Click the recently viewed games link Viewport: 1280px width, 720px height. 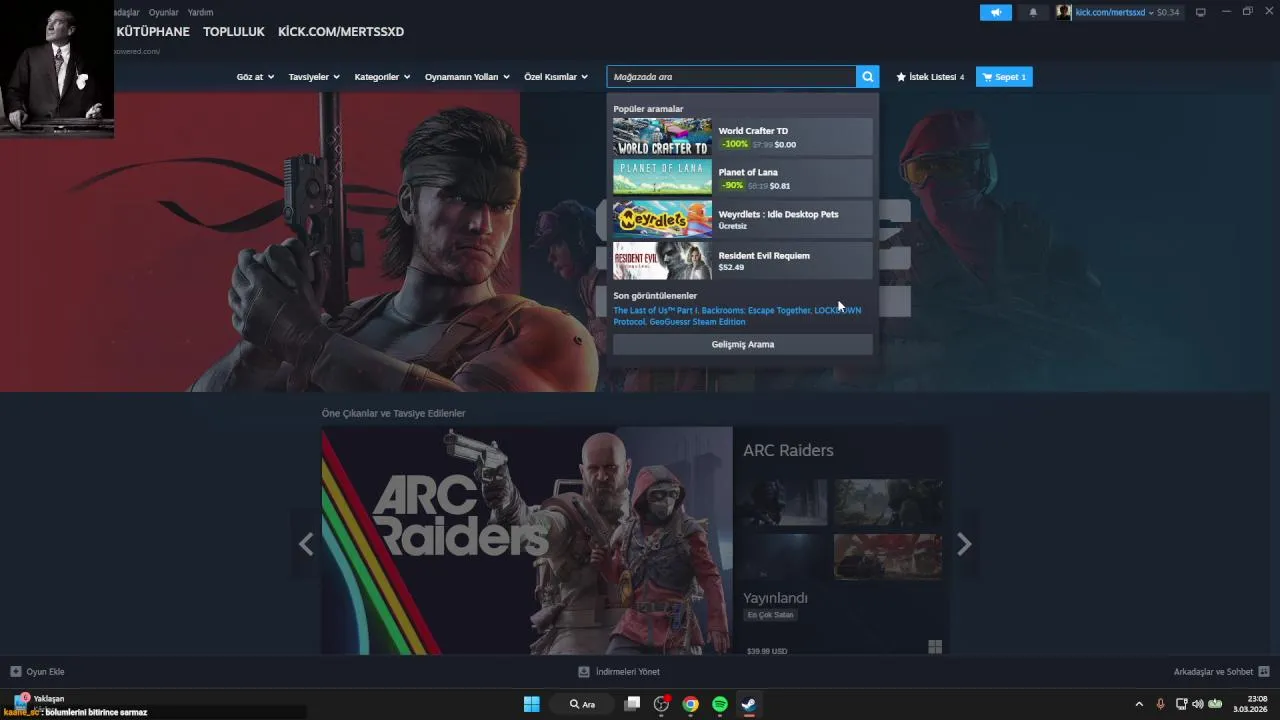(x=737, y=316)
